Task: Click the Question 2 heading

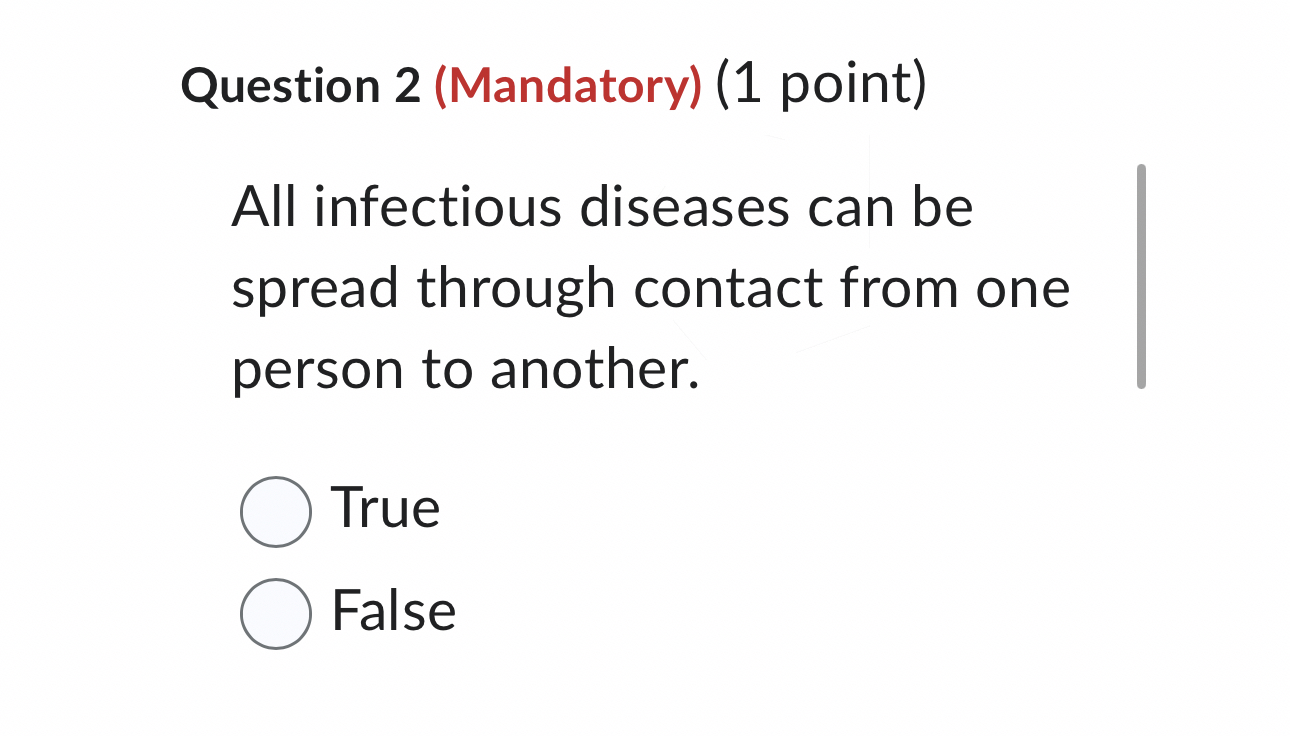Action: coord(302,84)
